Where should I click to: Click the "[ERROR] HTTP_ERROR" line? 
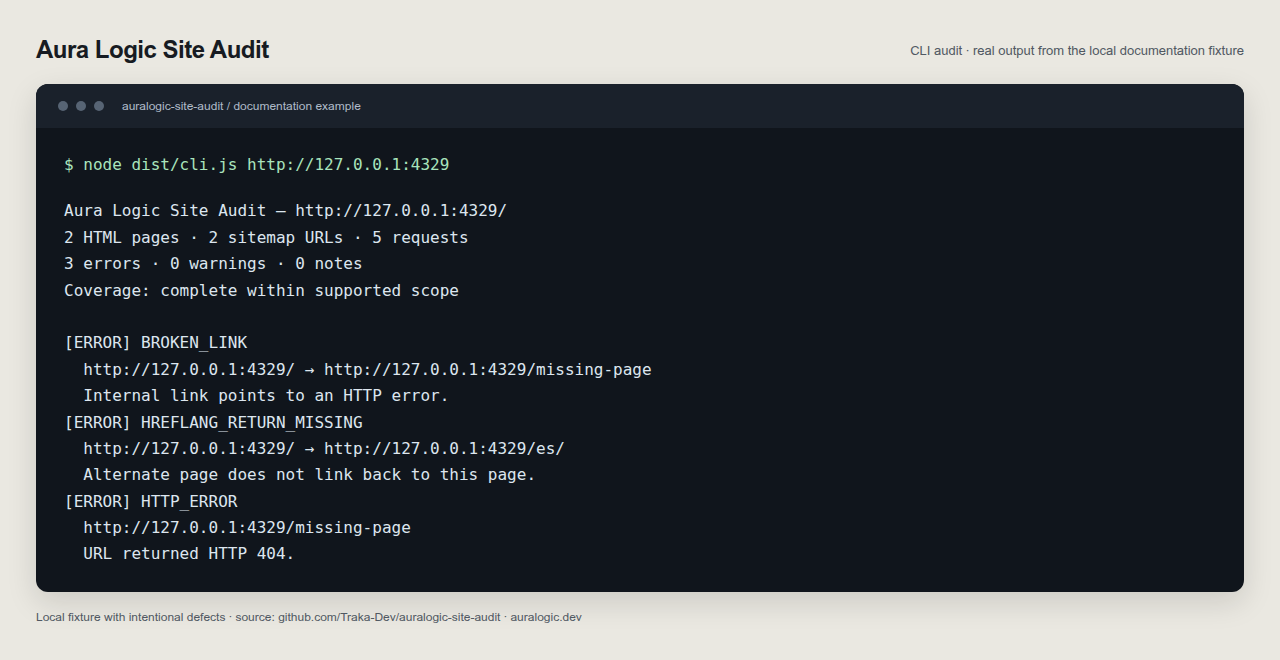(x=151, y=502)
